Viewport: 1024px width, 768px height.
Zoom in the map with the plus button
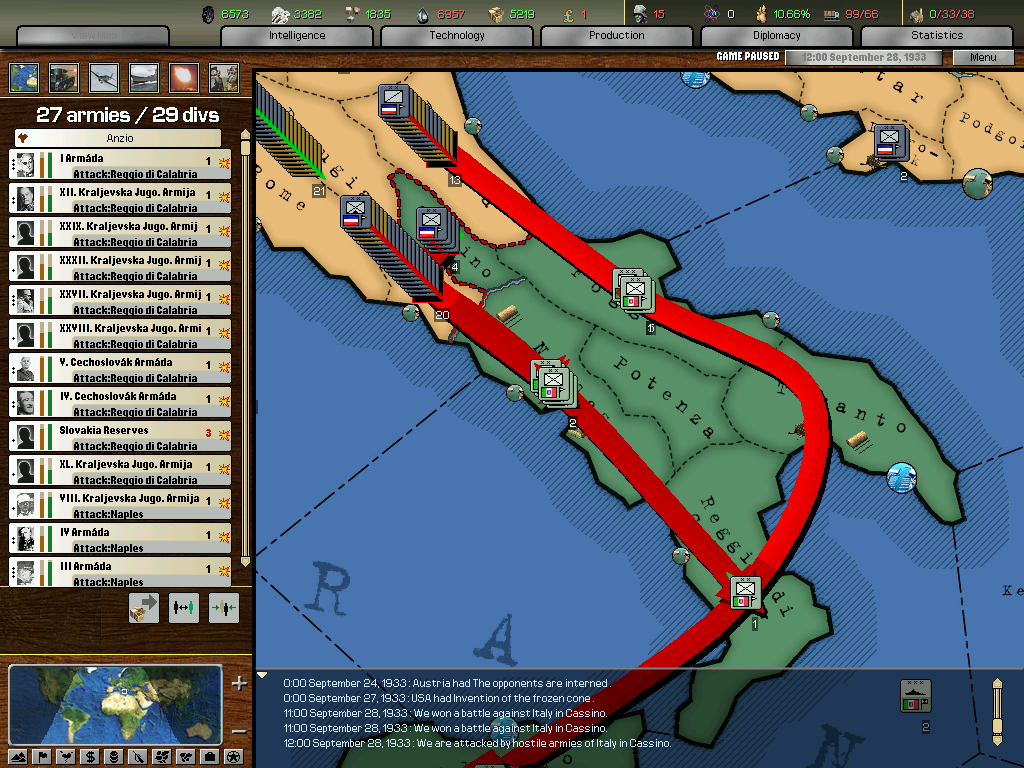239,683
